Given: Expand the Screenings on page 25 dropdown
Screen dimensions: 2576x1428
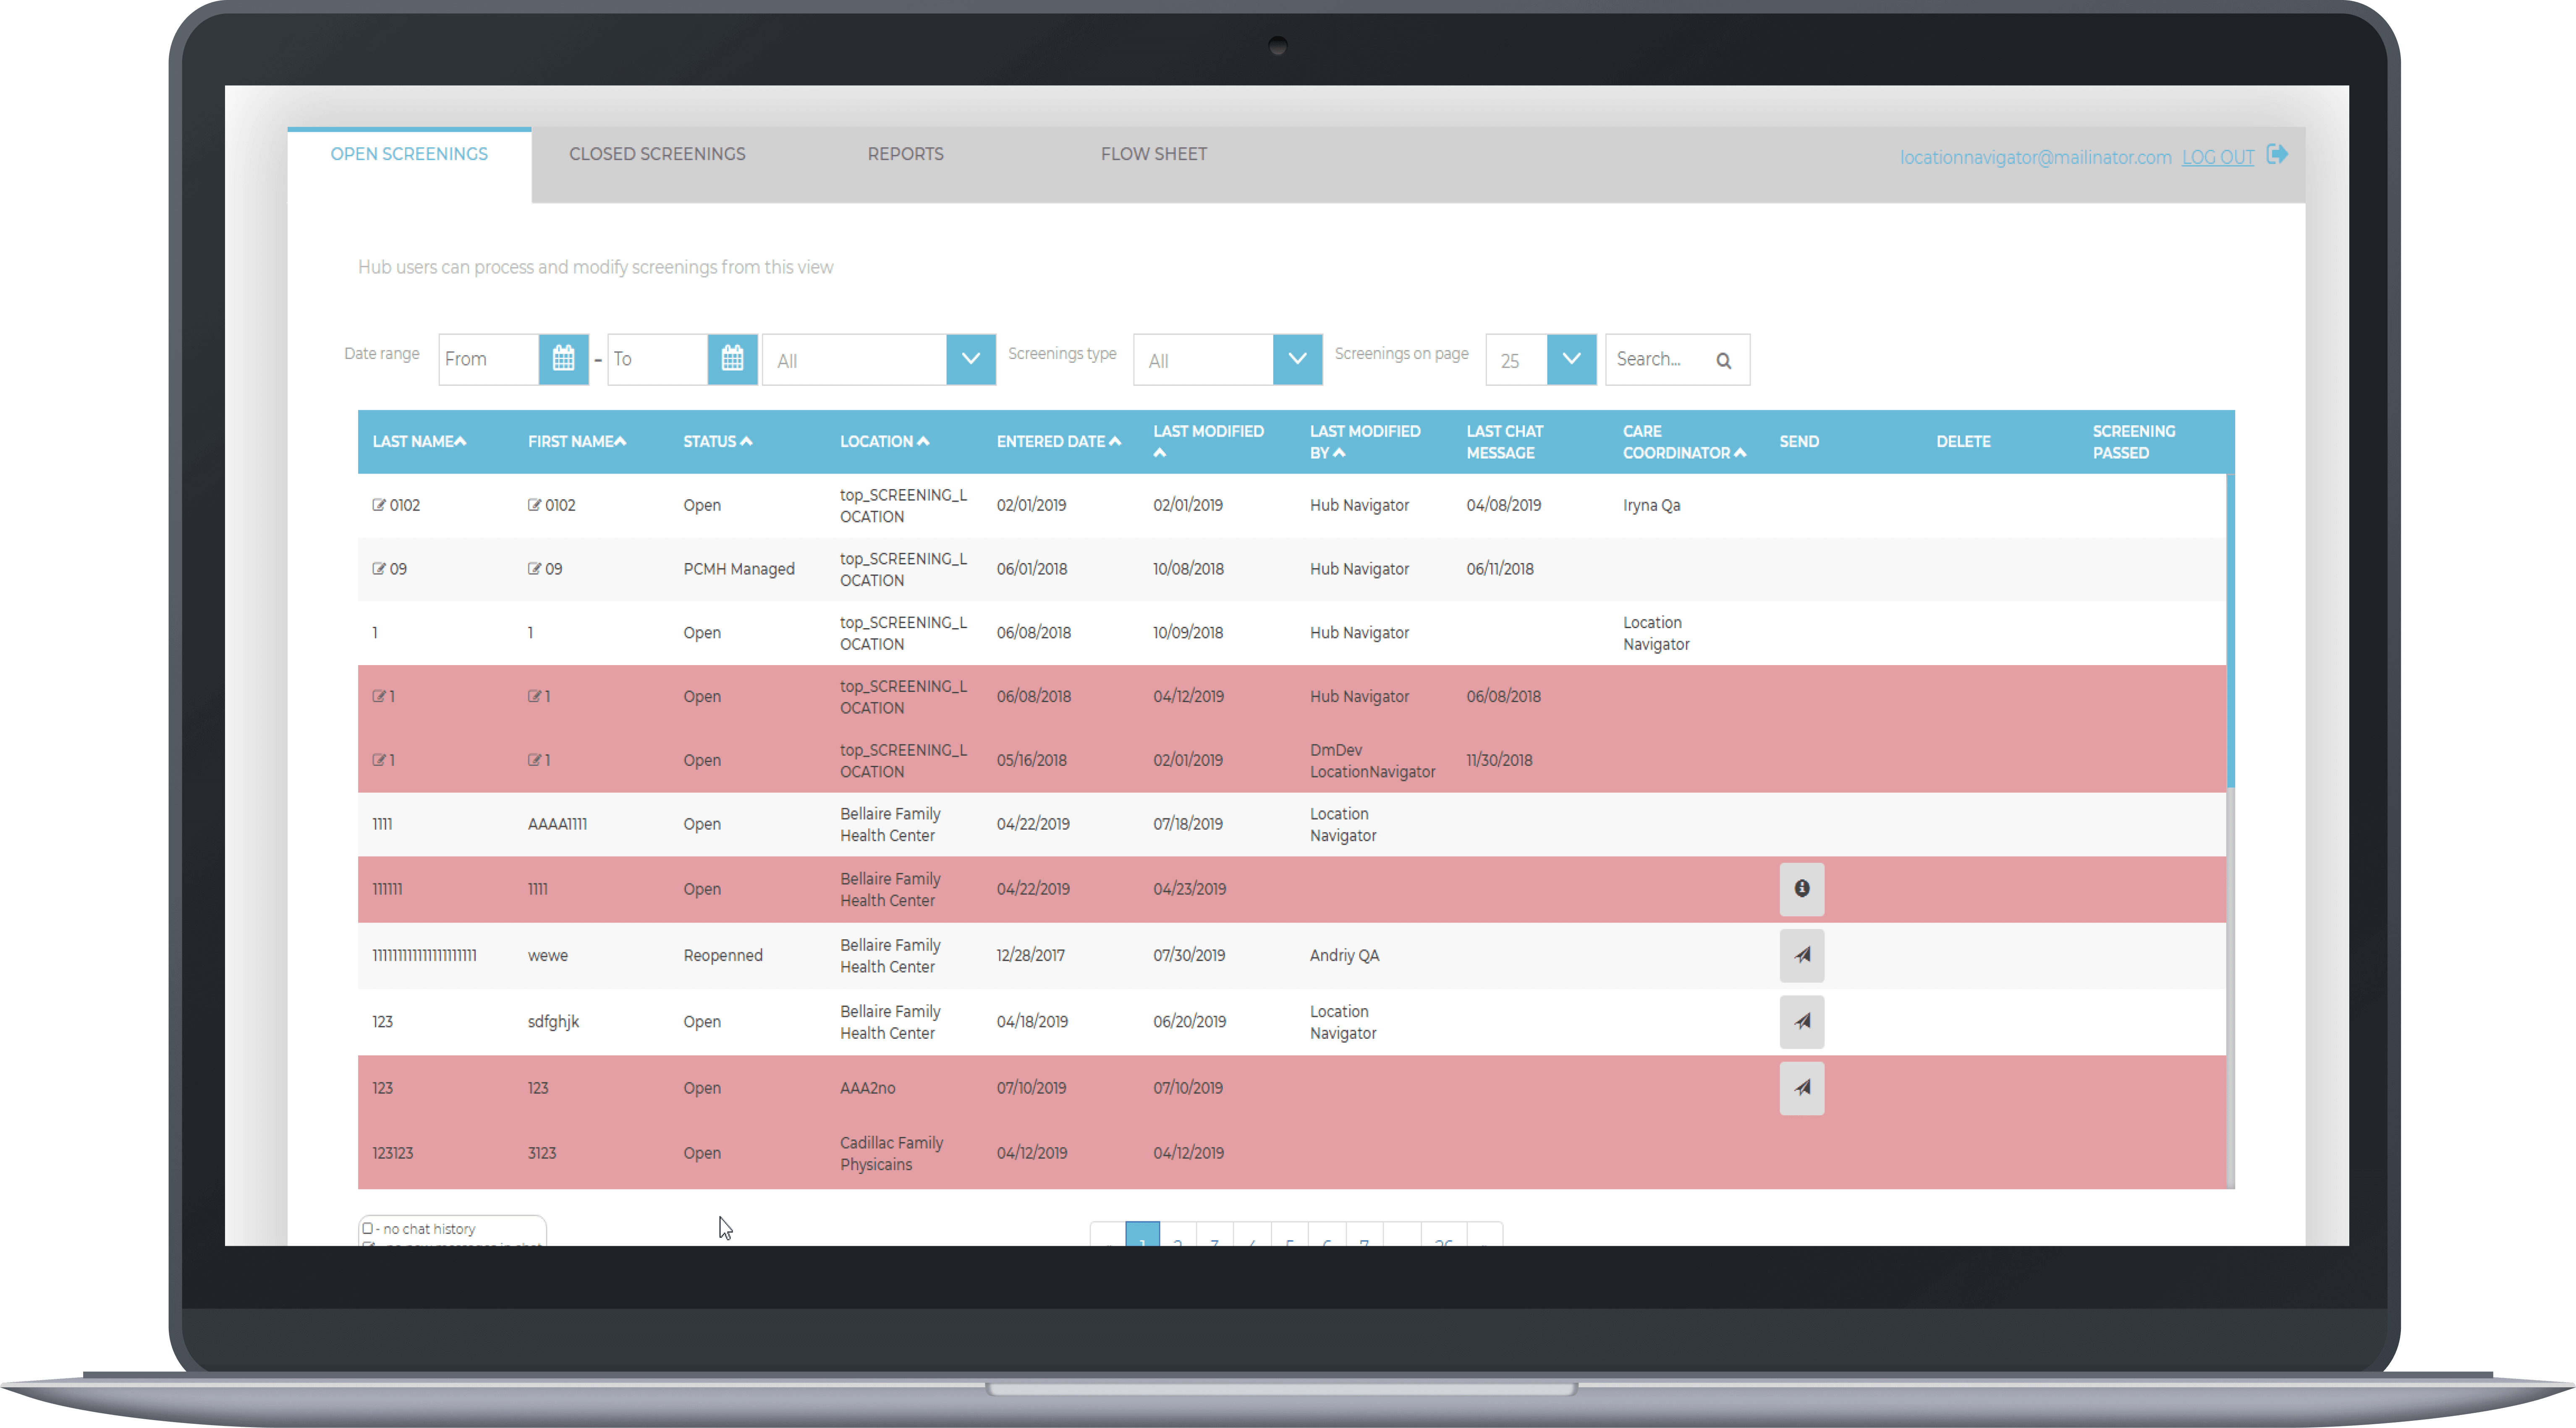Looking at the screenshot, I should tap(1571, 359).
